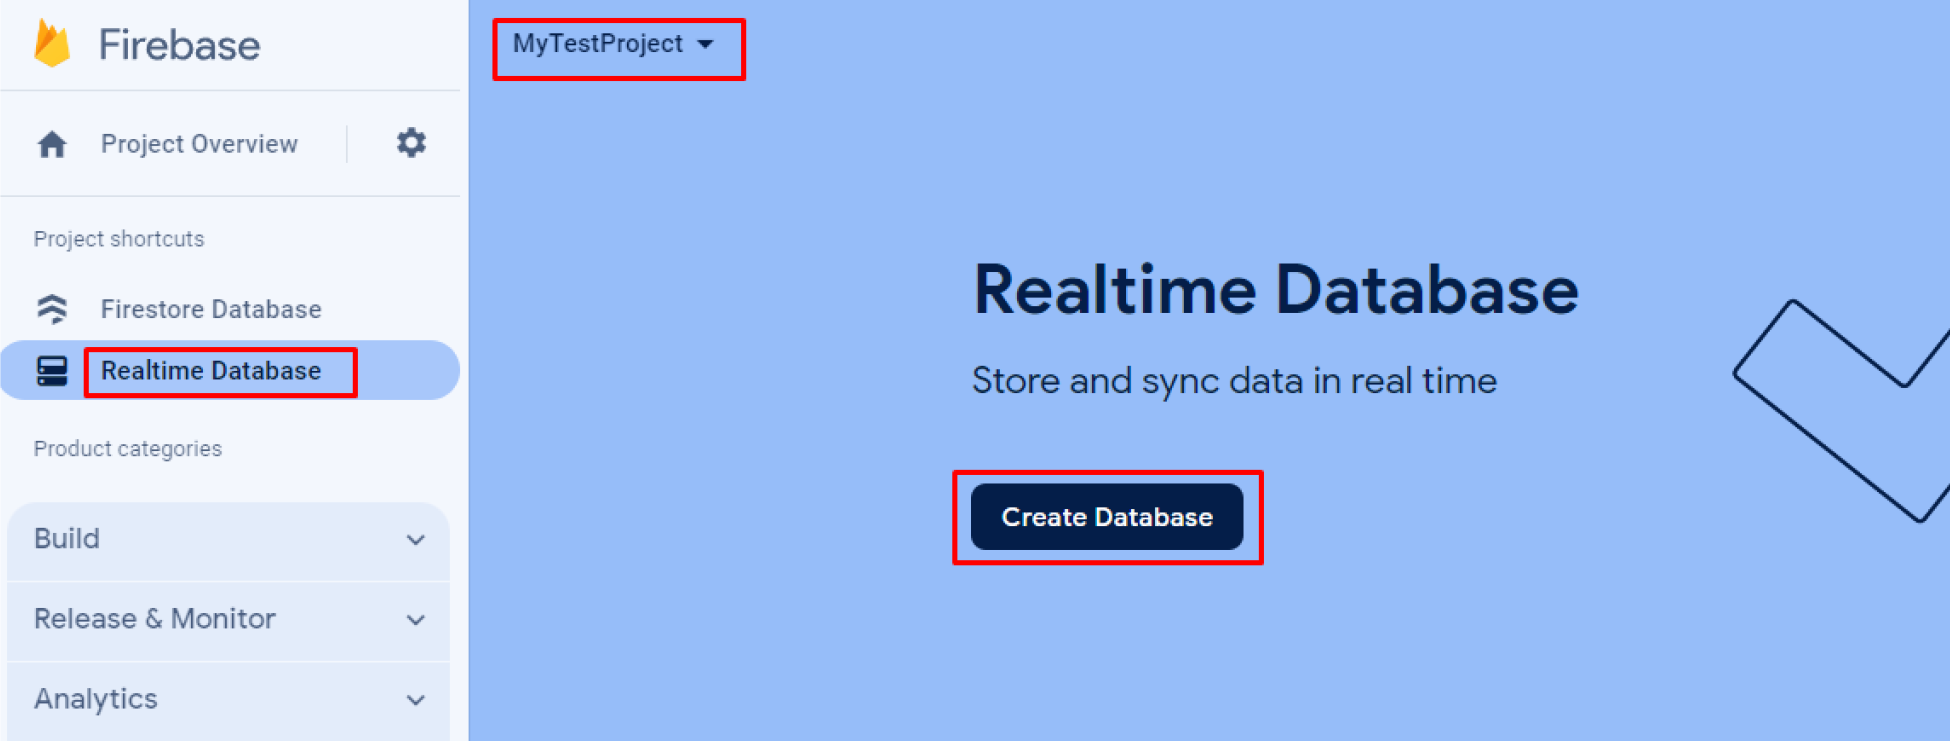Expand the Build category
The image size is (1950, 741).
67,539
